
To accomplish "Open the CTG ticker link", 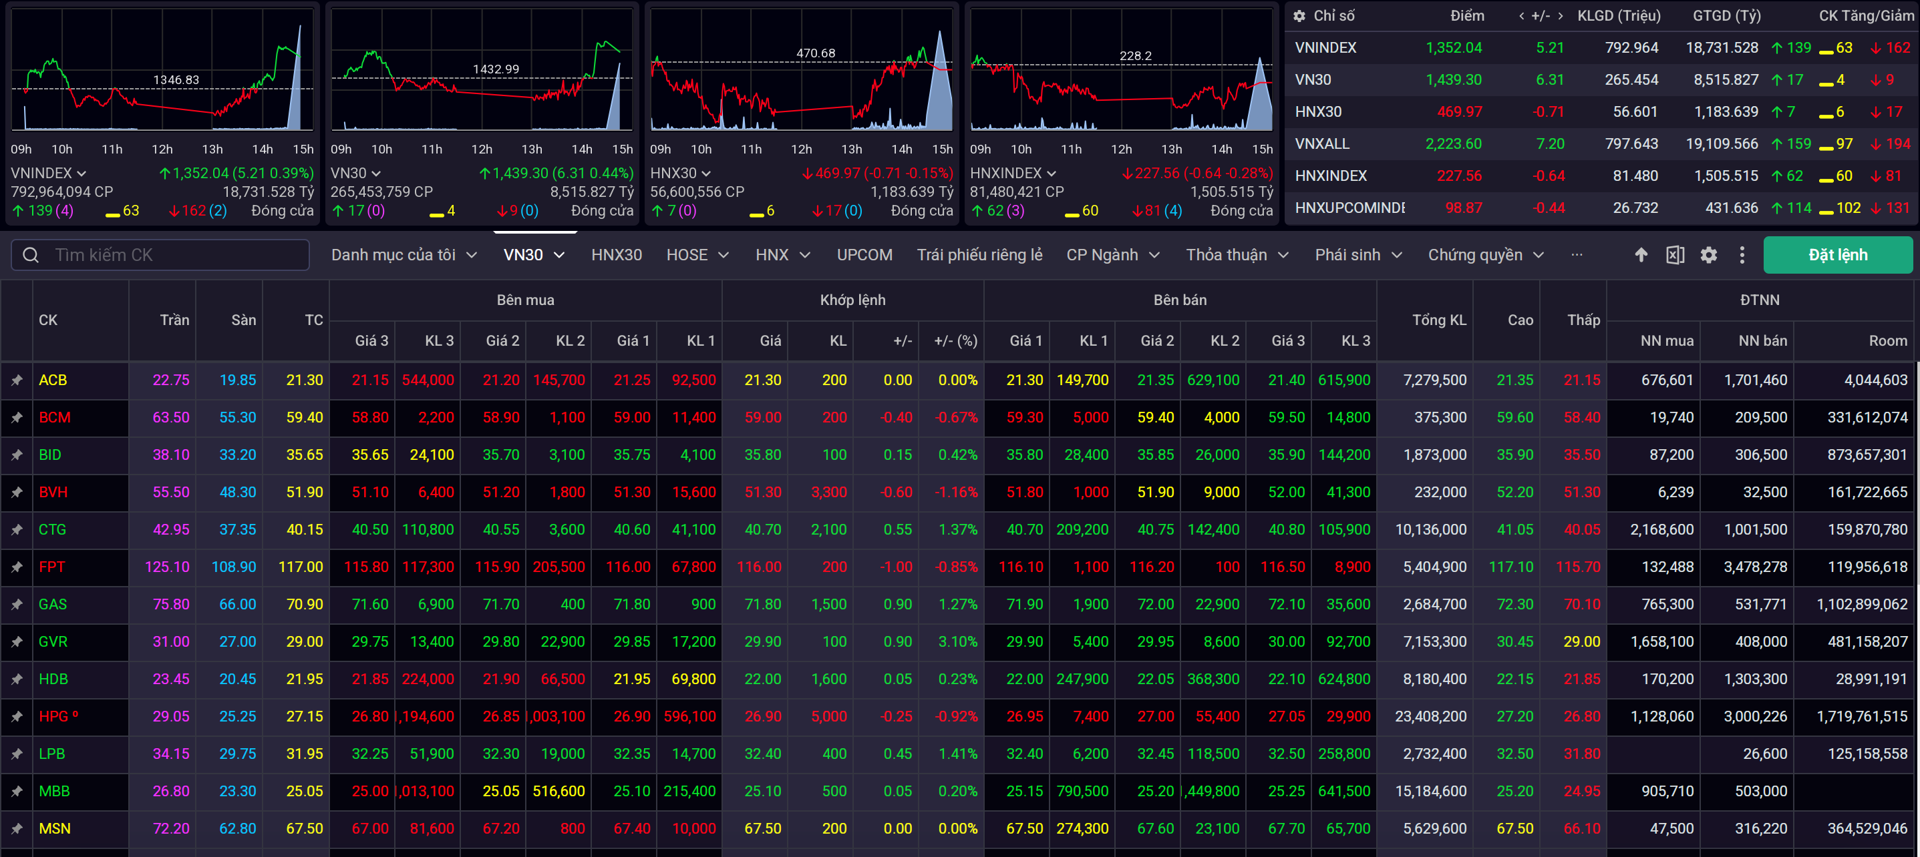I will click(x=53, y=530).
